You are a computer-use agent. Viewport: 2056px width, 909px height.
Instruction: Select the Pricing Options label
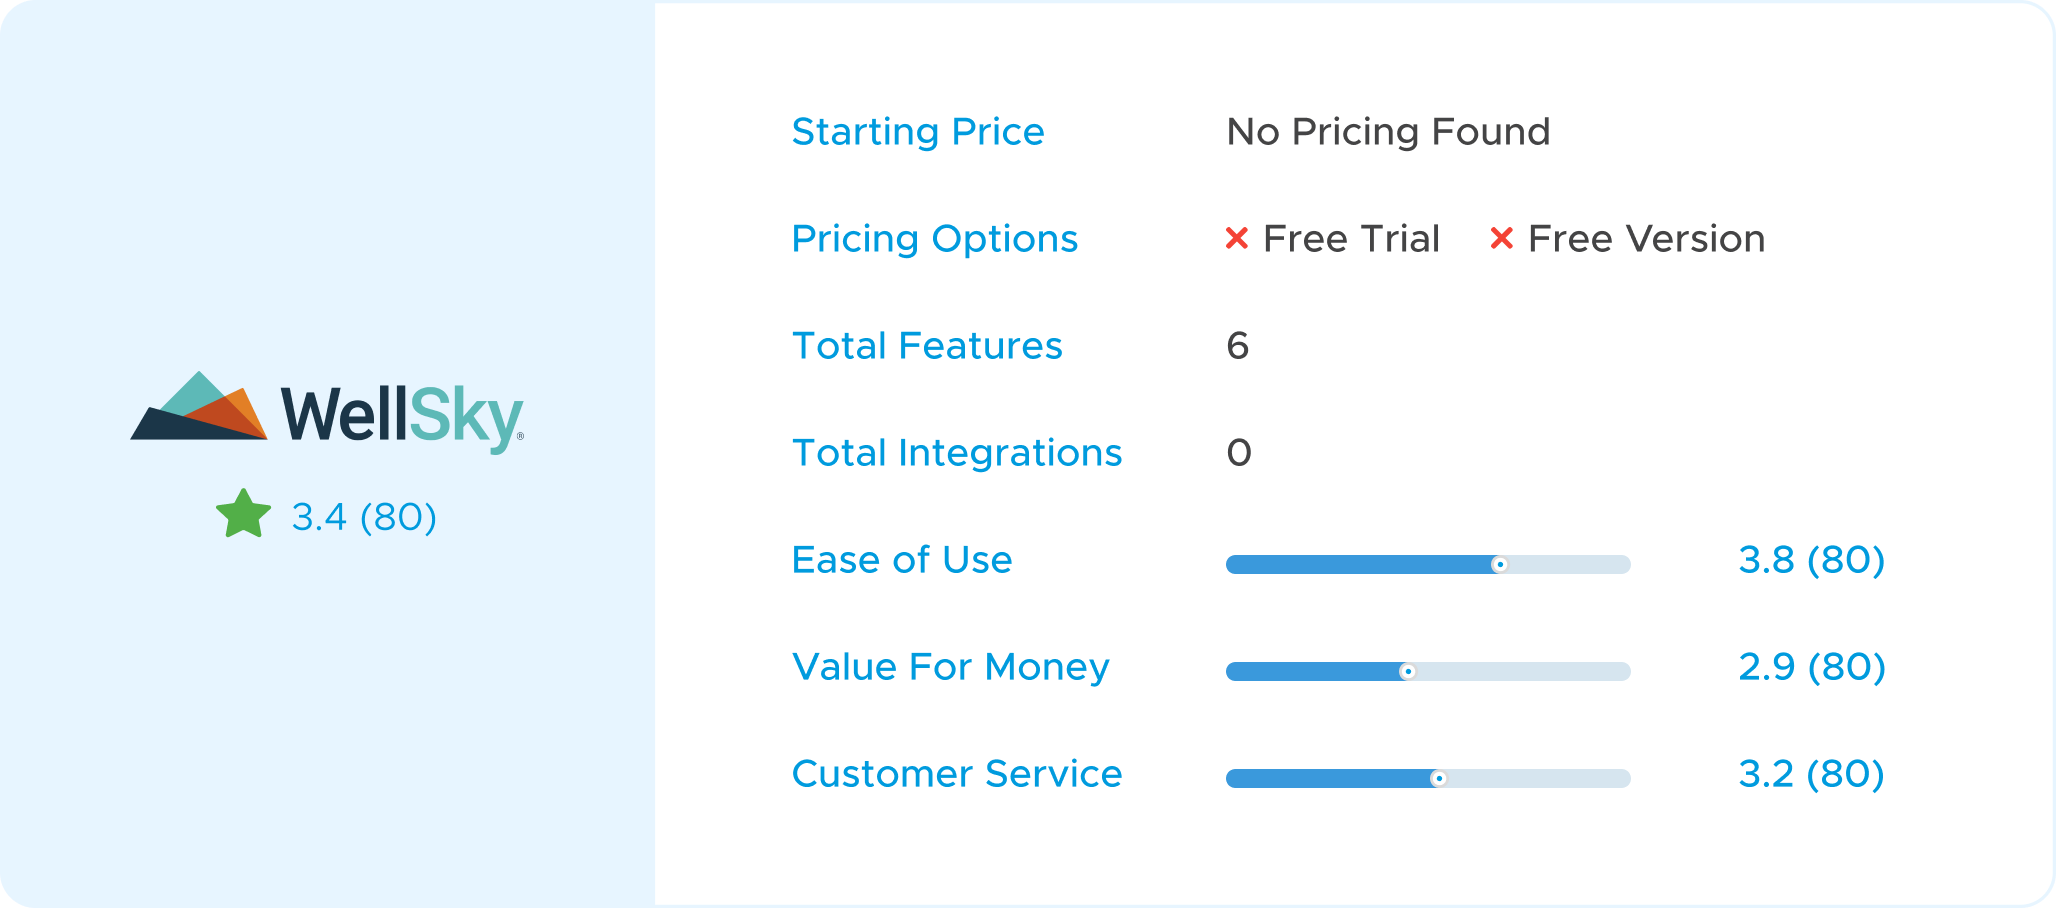tap(935, 239)
